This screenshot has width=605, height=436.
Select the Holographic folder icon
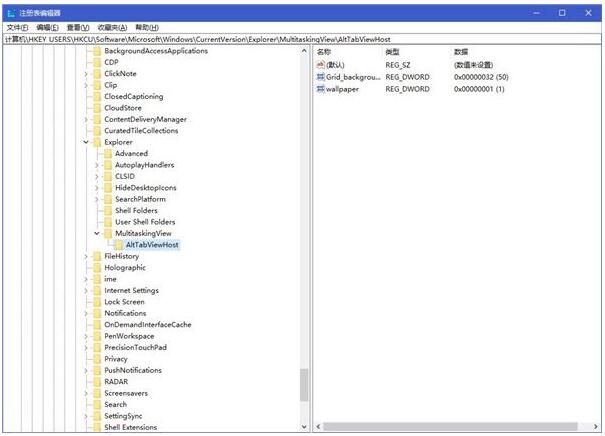tap(97, 267)
